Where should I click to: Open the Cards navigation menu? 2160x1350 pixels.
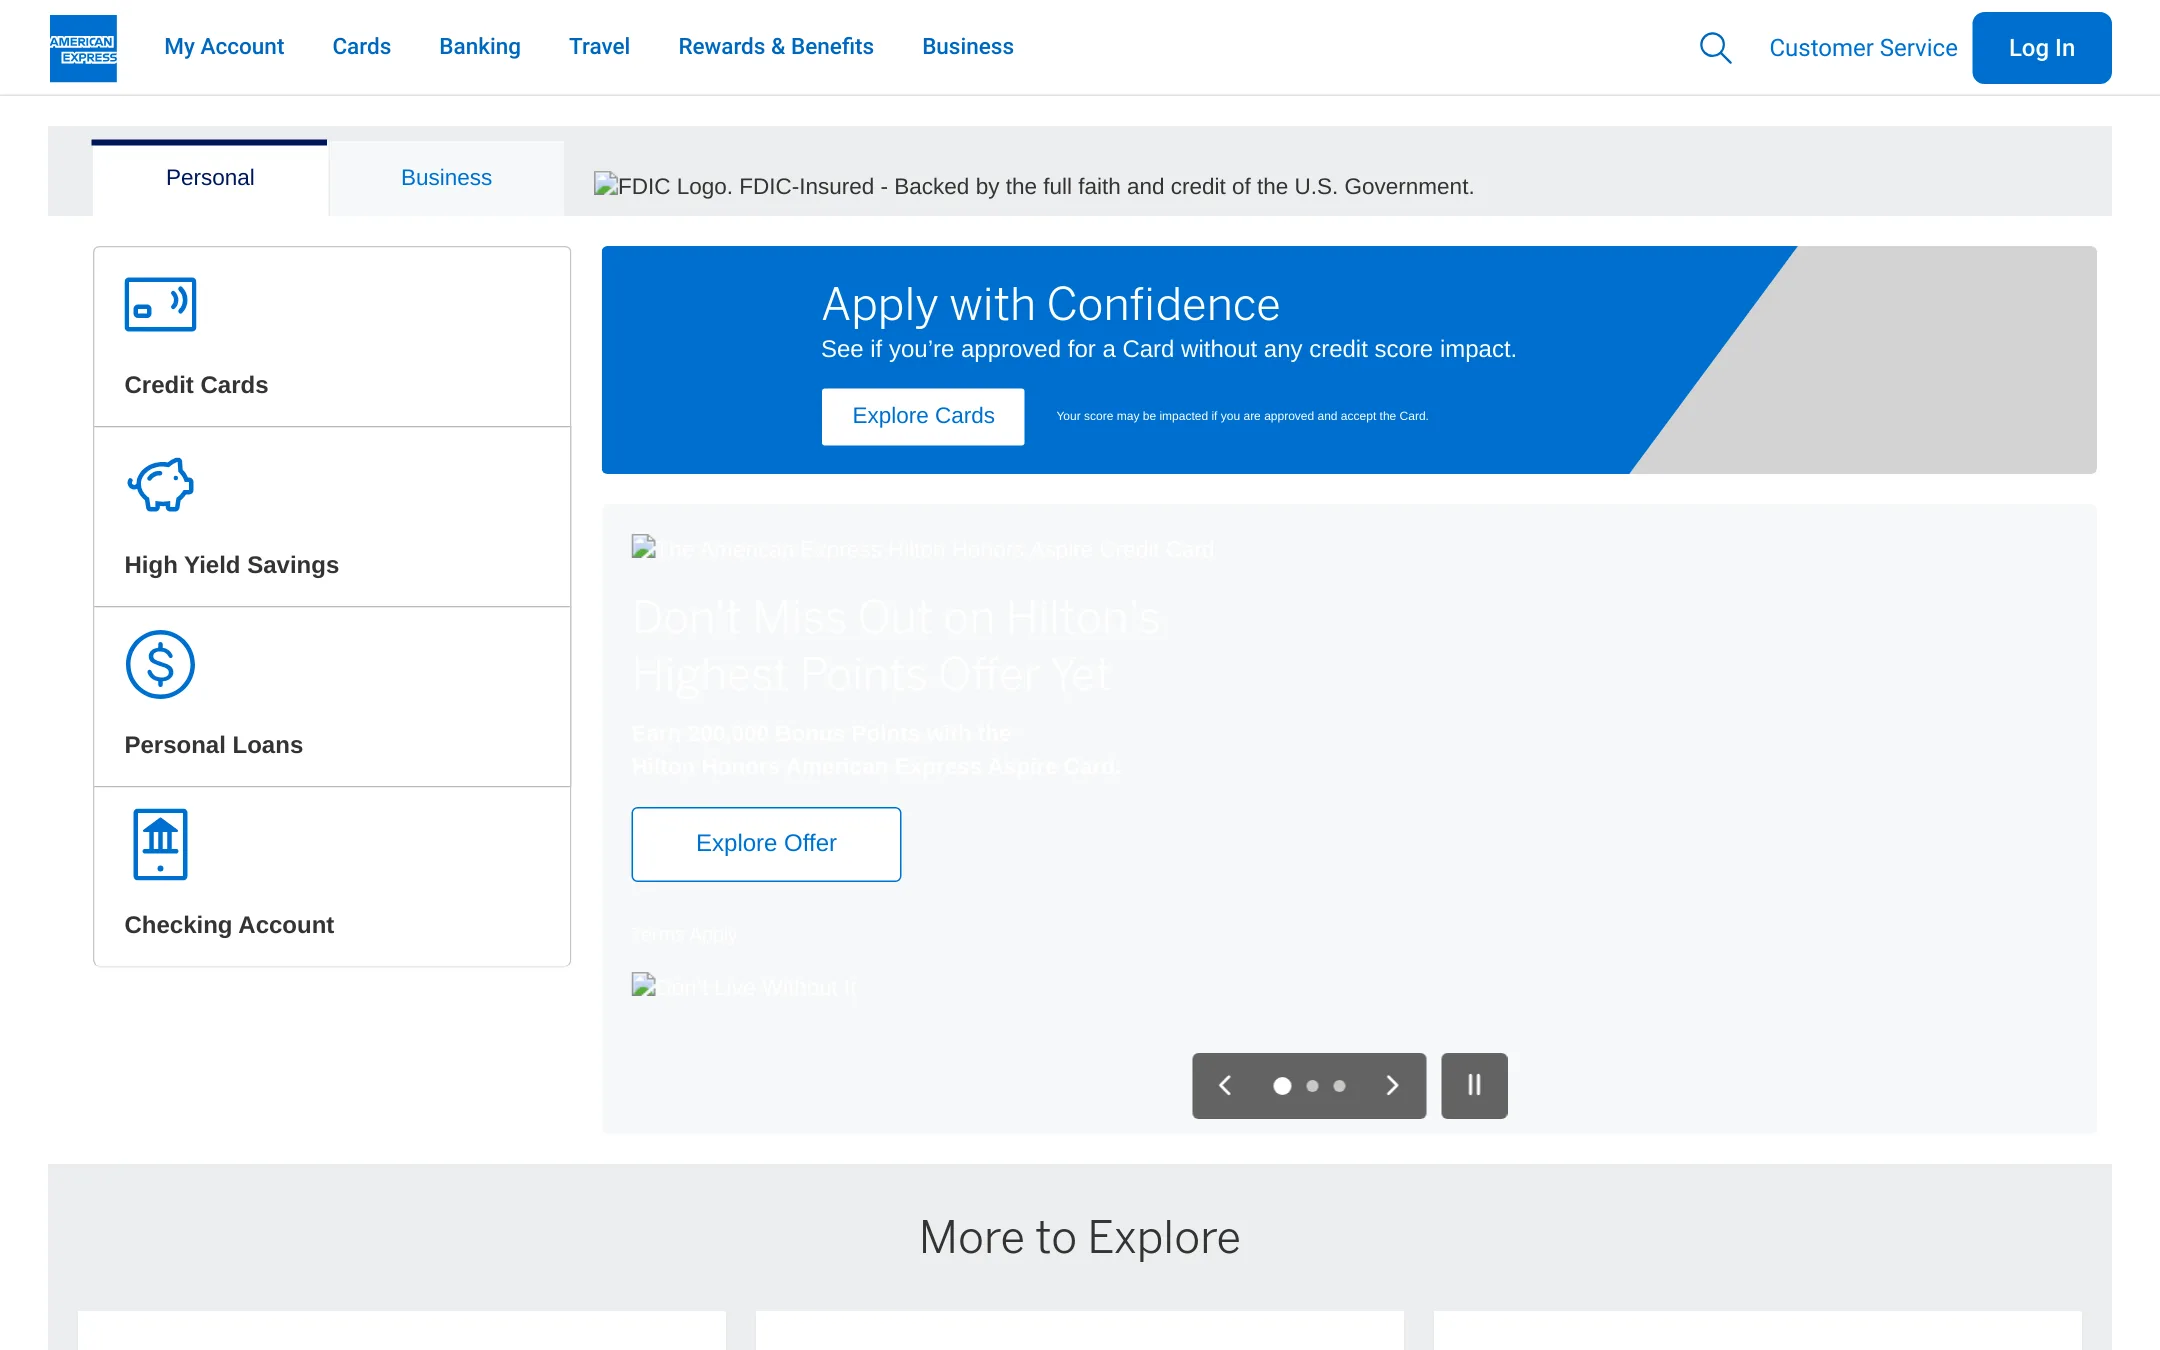click(x=361, y=47)
